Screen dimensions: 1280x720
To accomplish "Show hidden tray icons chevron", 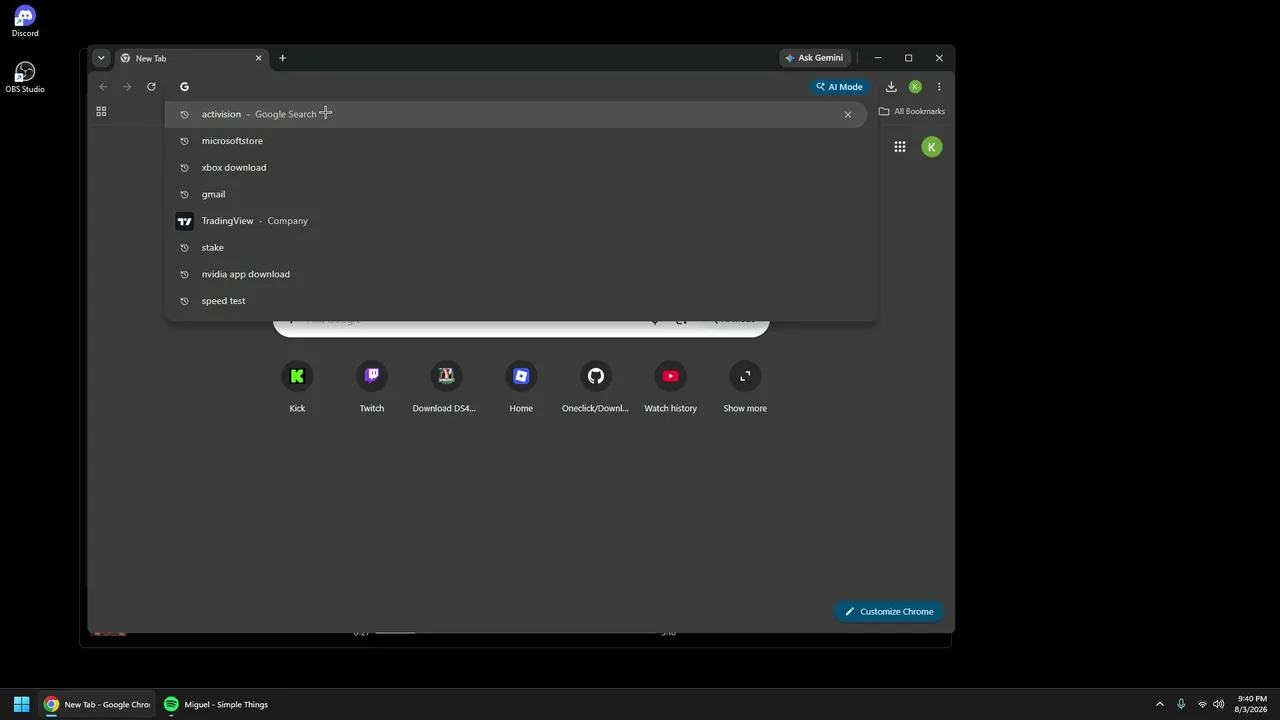I will [x=1160, y=704].
